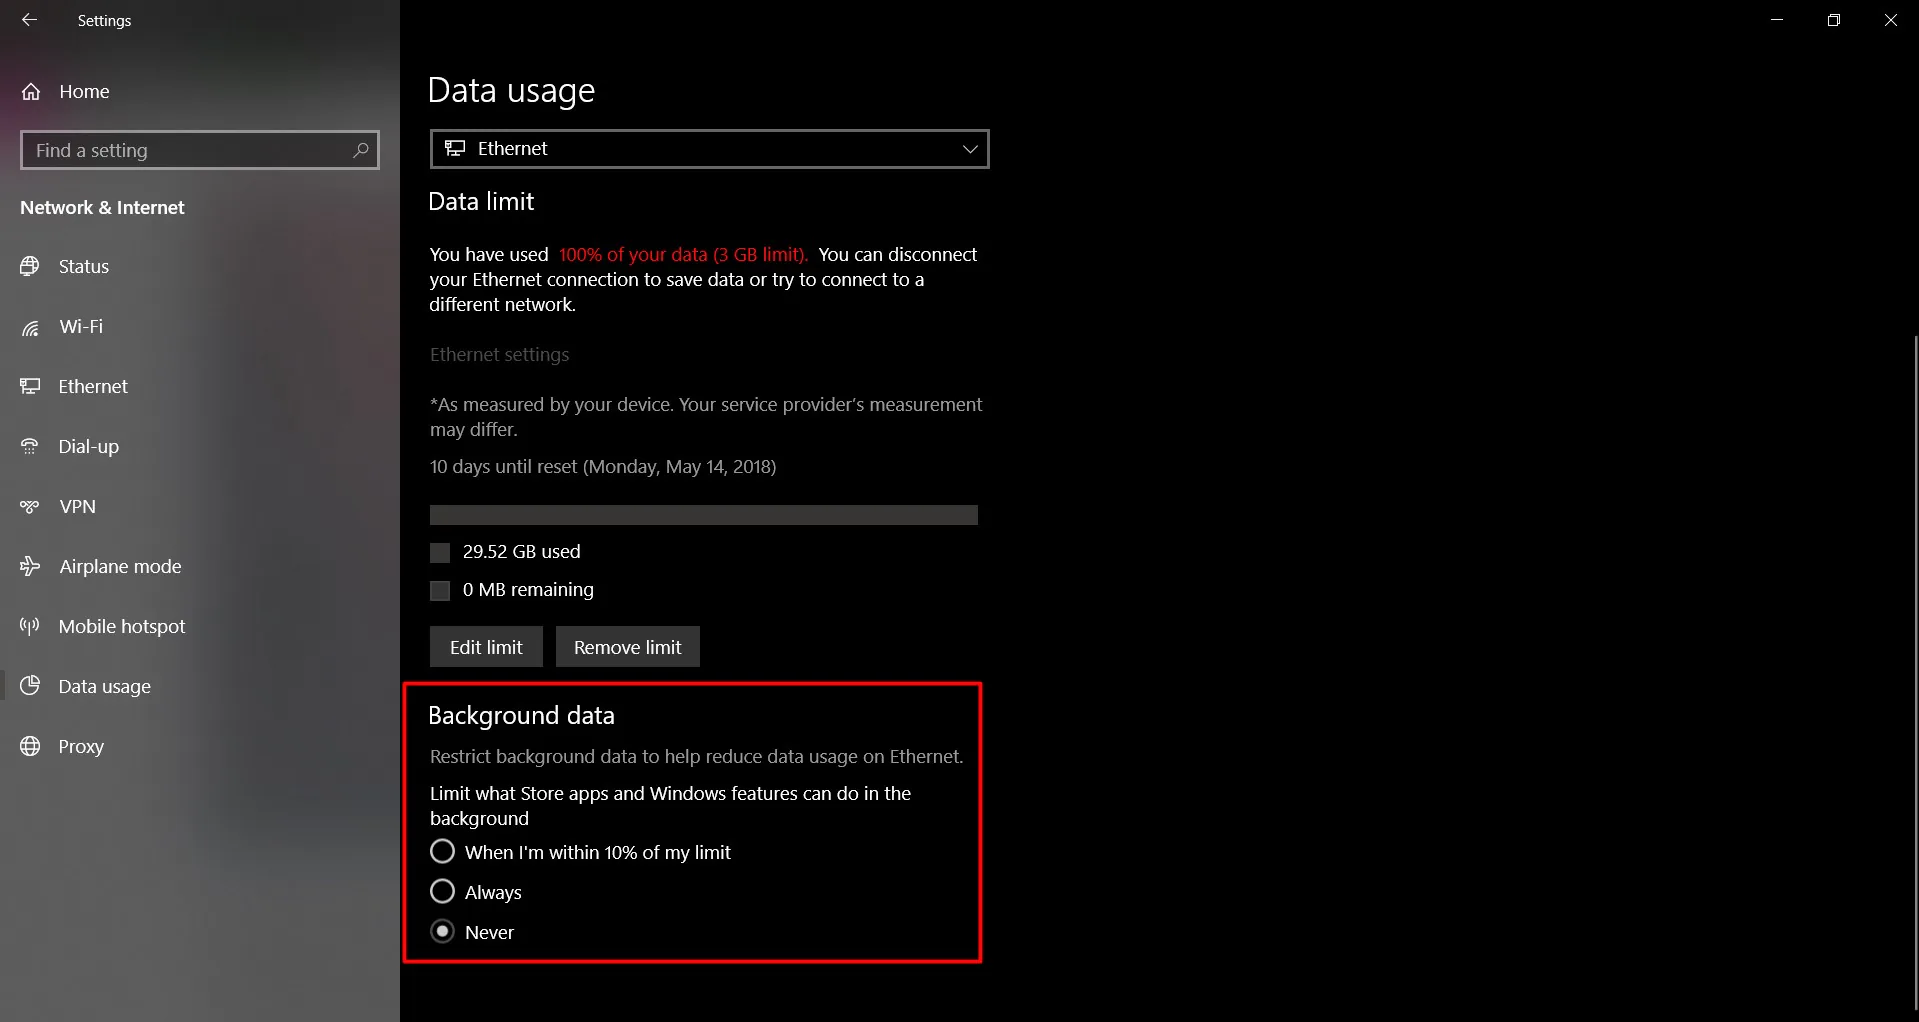The height and width of the screenshot is (1022, 1919).
Task: Go to Home in Settings
Action: tap(200, 92)
